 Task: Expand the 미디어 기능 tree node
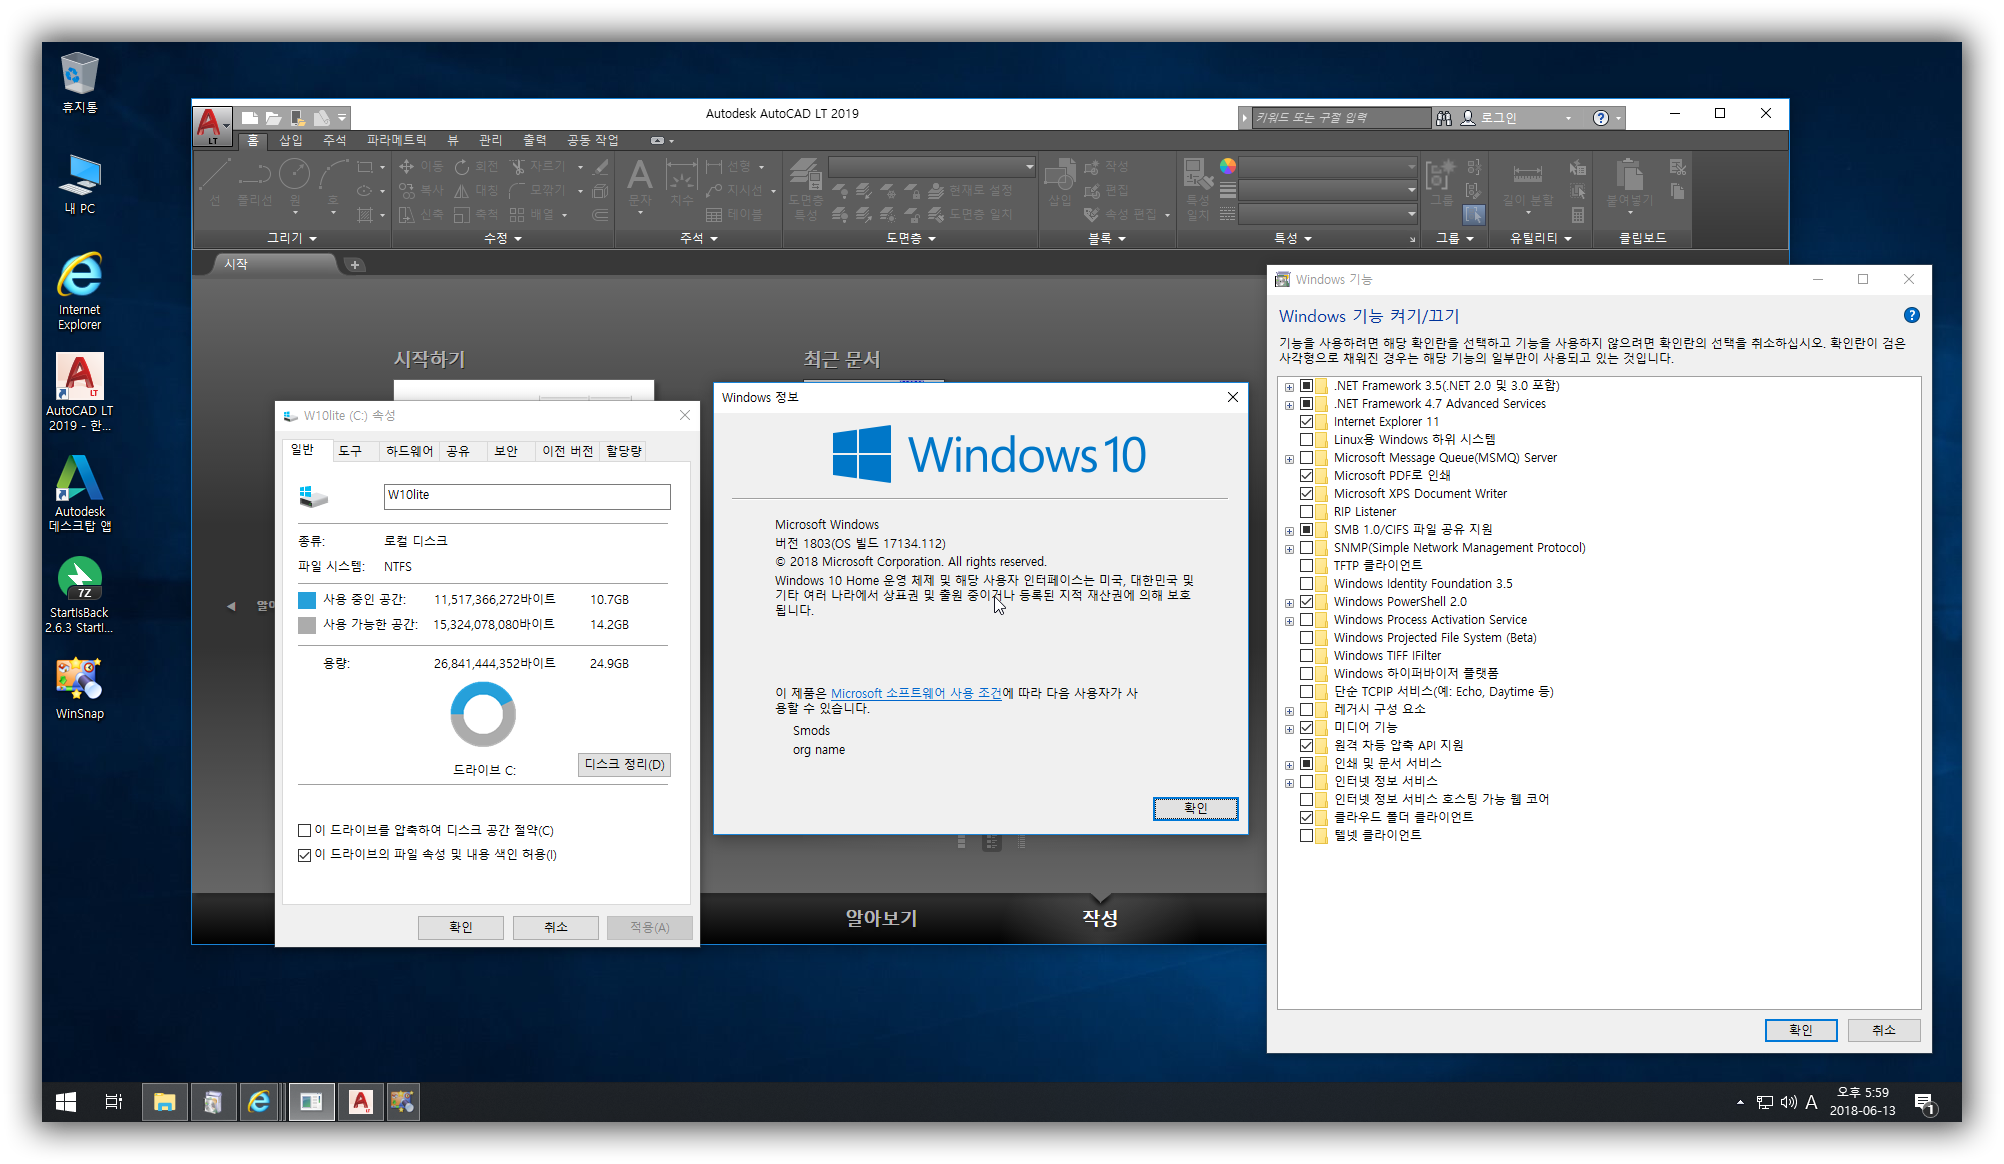click(1289, 729)
